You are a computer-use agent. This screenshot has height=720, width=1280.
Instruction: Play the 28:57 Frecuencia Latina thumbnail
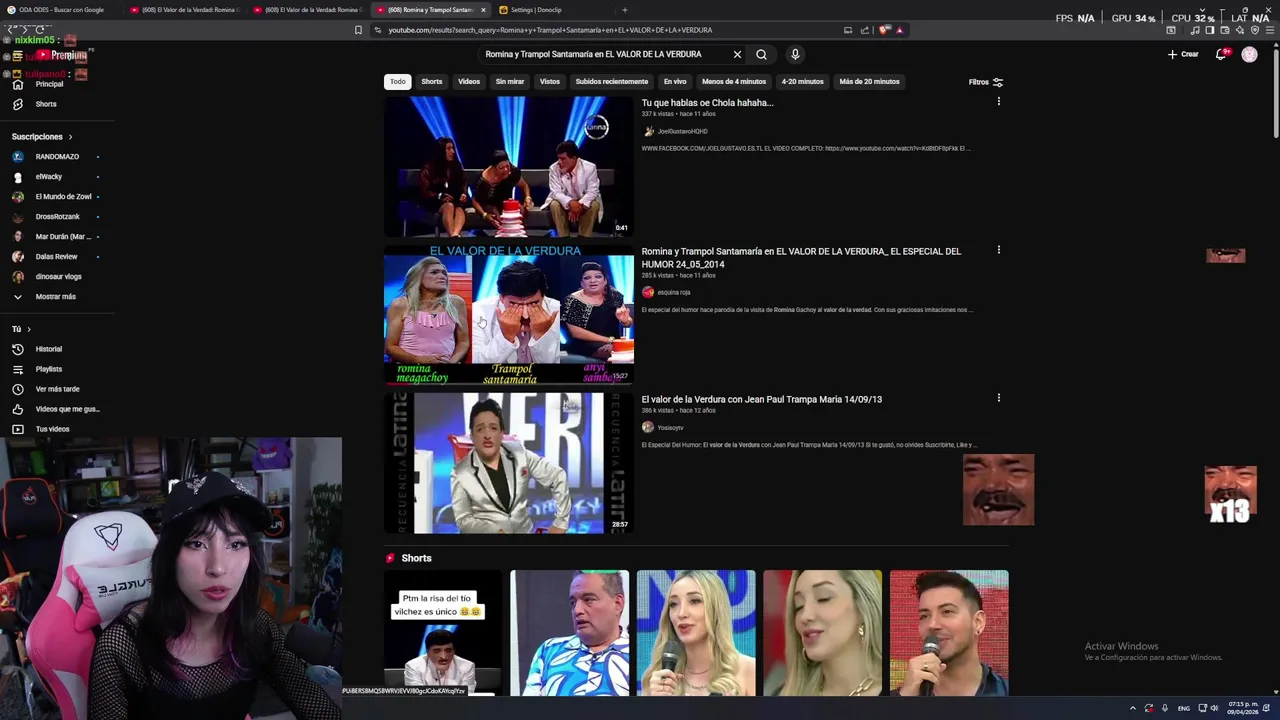tap(509, 463)
